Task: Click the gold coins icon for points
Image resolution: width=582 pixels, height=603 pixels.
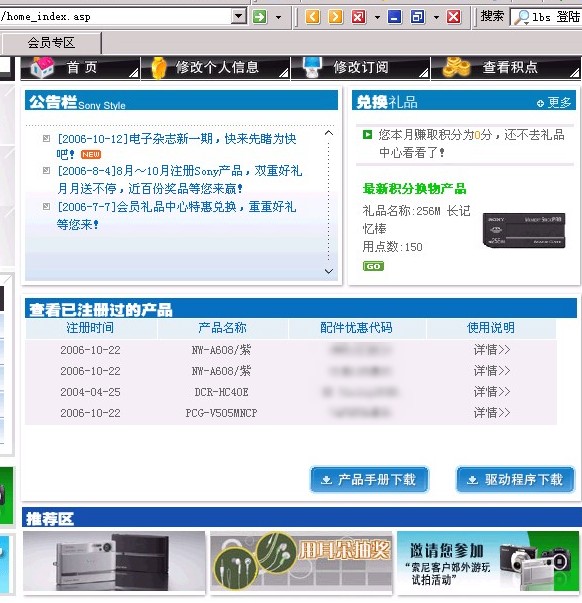Action: [456, 67]
